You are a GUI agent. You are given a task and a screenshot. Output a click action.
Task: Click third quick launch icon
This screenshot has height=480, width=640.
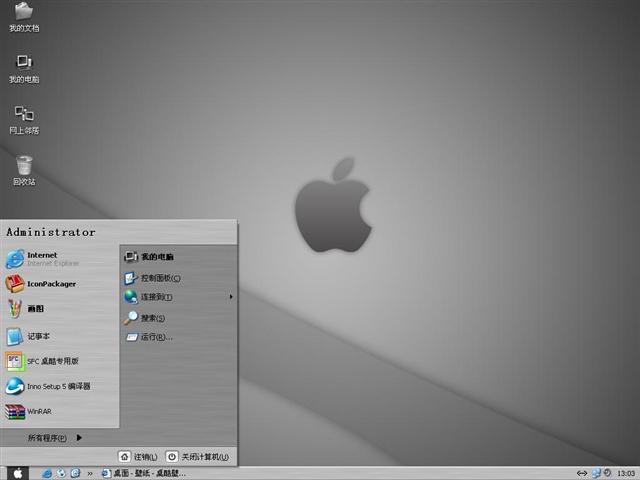[x=76, y=473]
